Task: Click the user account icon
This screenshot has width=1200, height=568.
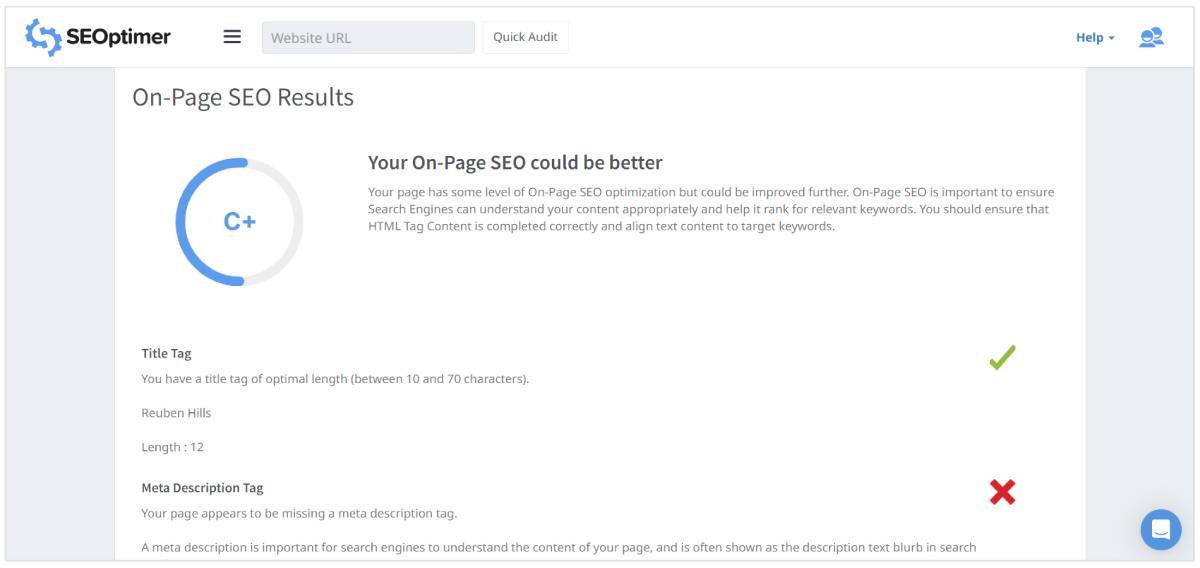Action: tap(1151, 38)
